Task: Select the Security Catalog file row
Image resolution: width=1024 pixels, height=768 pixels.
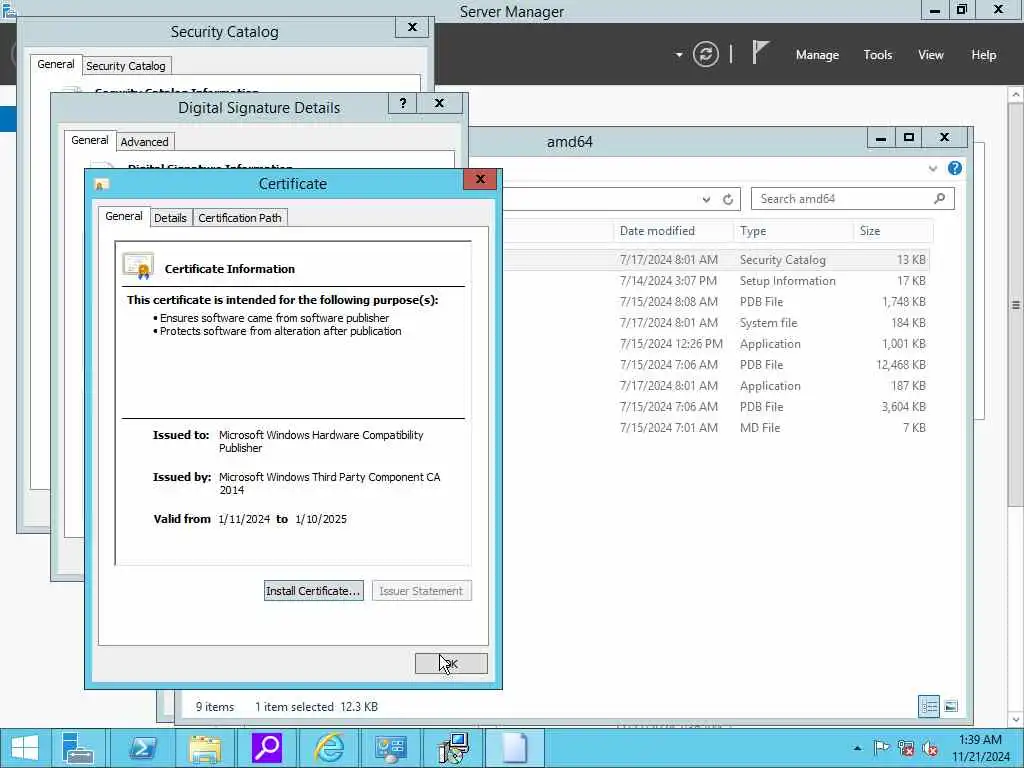Action: pos(715,259)
